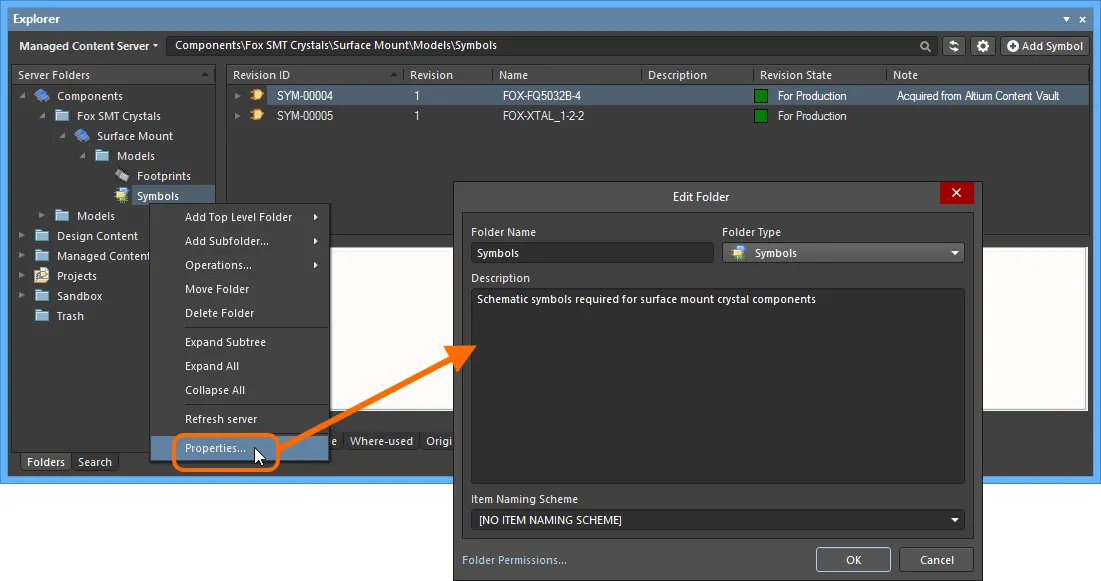Click the Add Symbol button
The image size is (1101, 581).
pyautogui.click(x=1045, y=46)
